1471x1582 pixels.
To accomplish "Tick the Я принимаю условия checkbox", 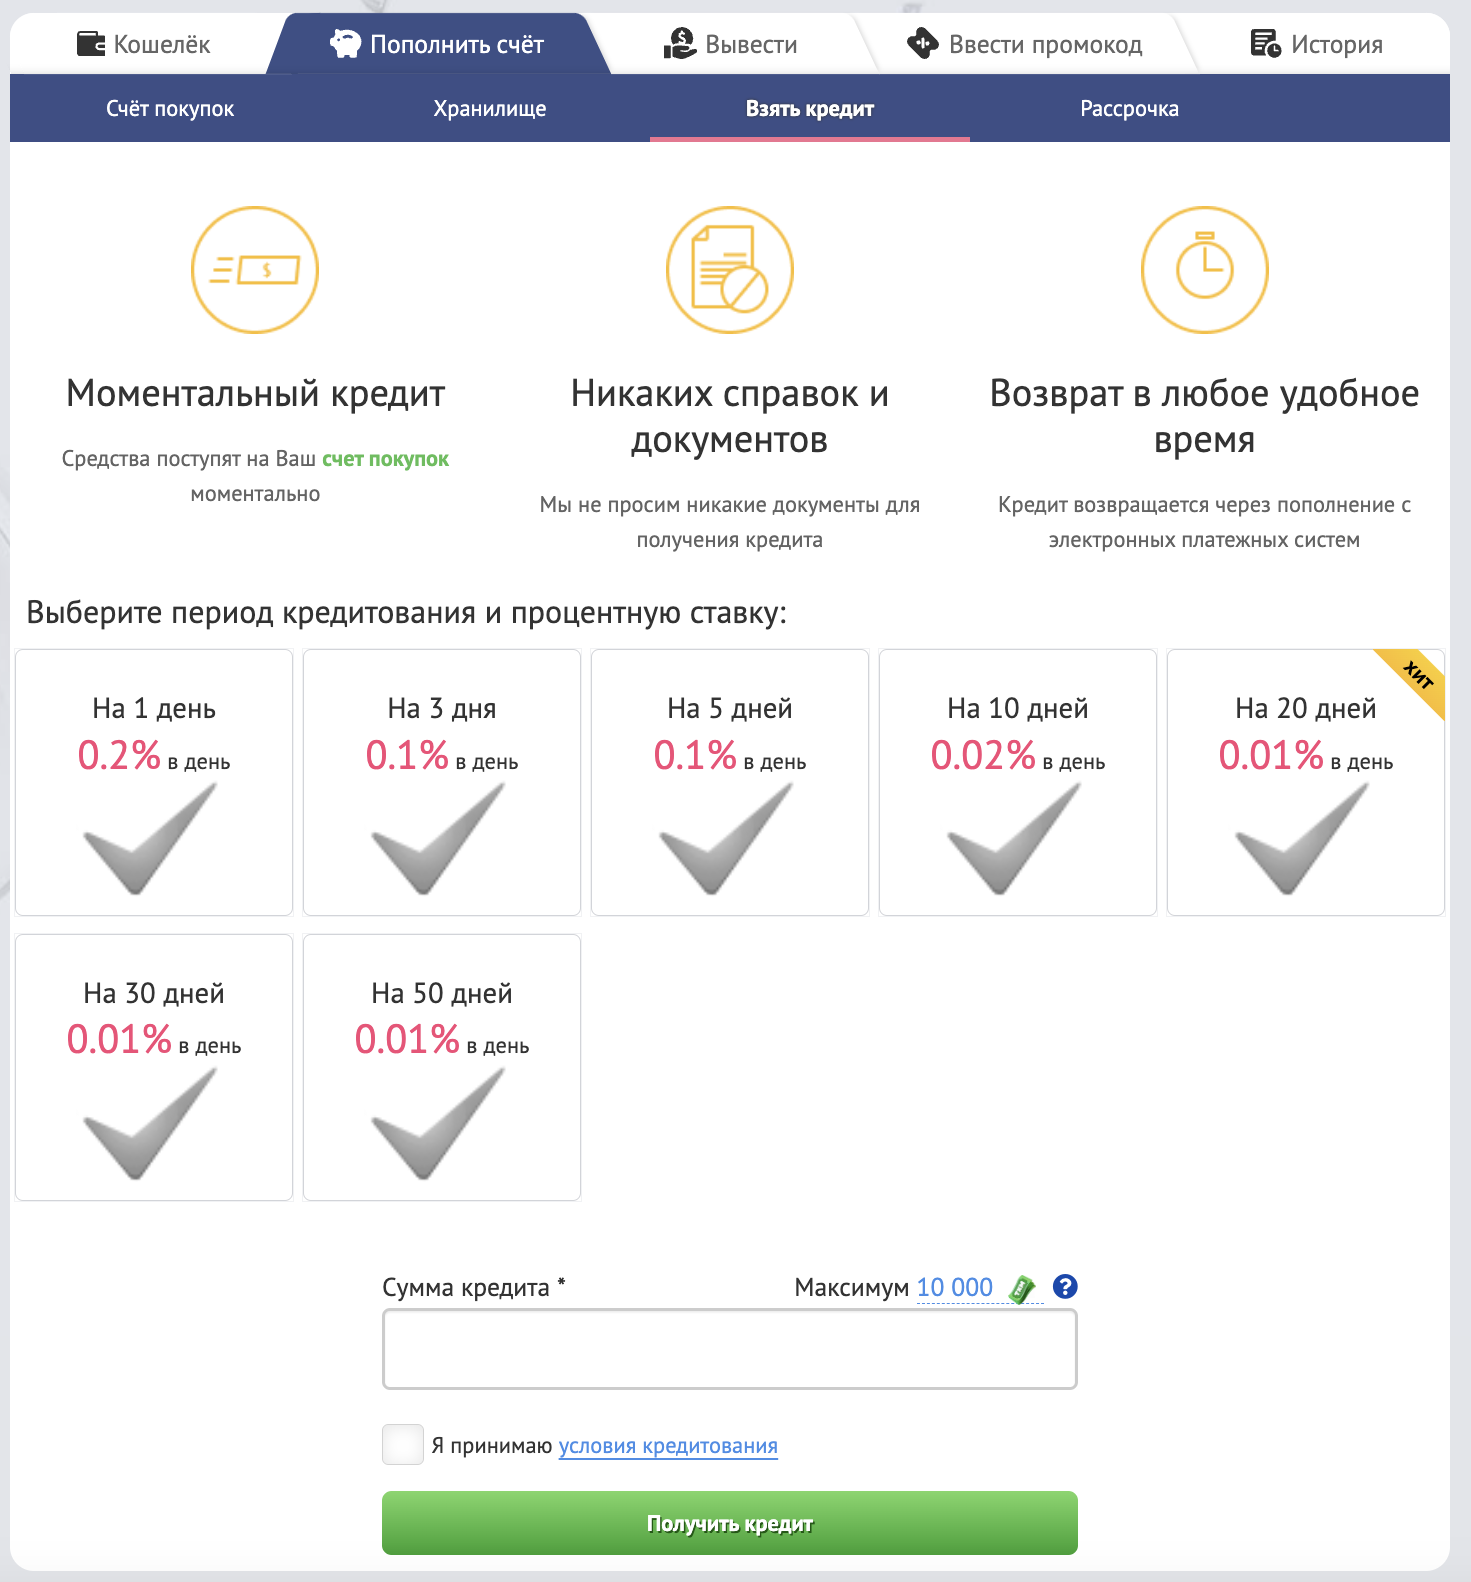I will 403,1445.
